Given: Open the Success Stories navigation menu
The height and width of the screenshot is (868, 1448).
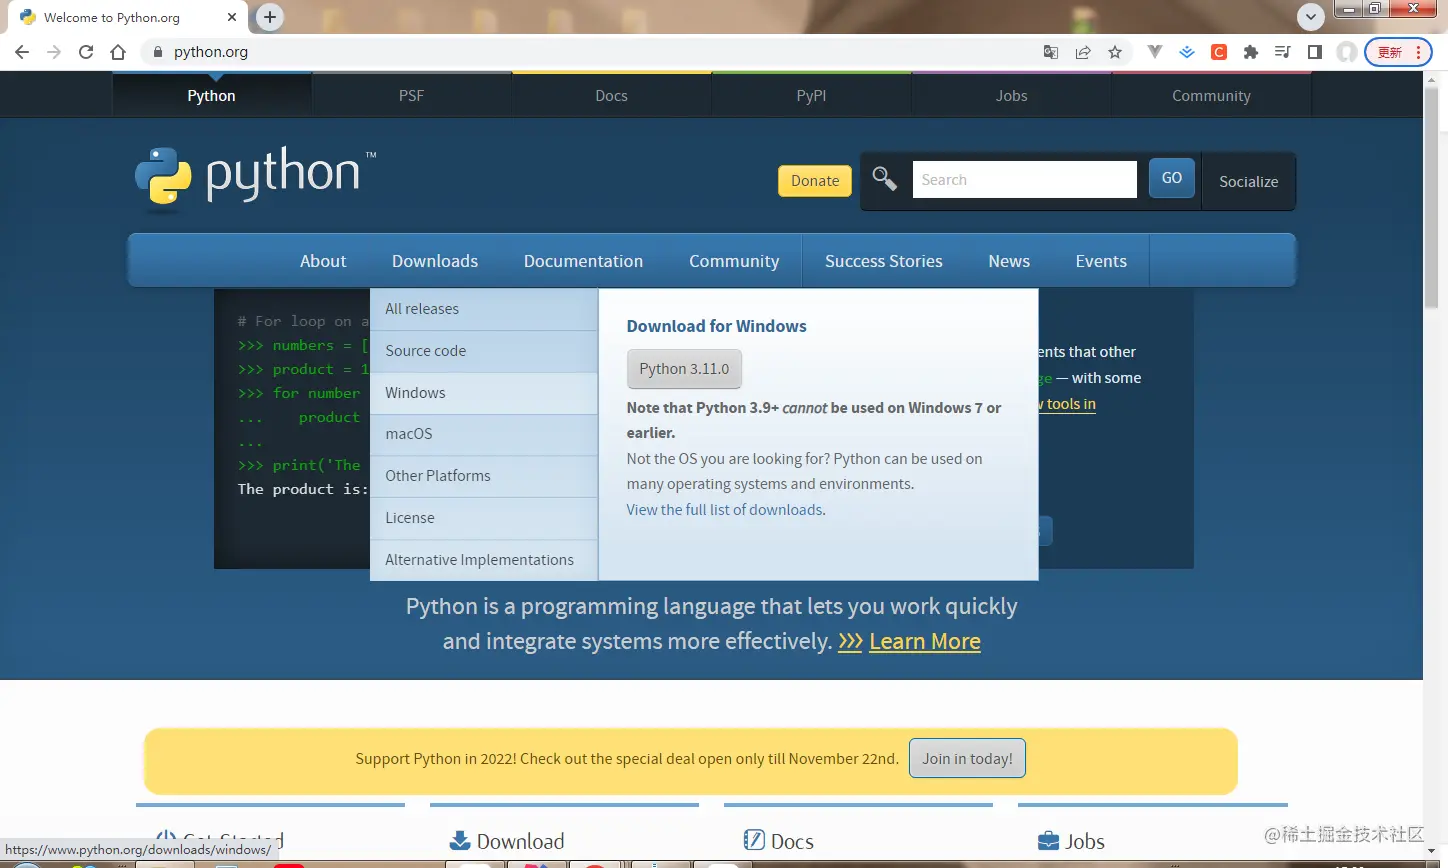Looking at the screenshot, I should tap(884, 261).
